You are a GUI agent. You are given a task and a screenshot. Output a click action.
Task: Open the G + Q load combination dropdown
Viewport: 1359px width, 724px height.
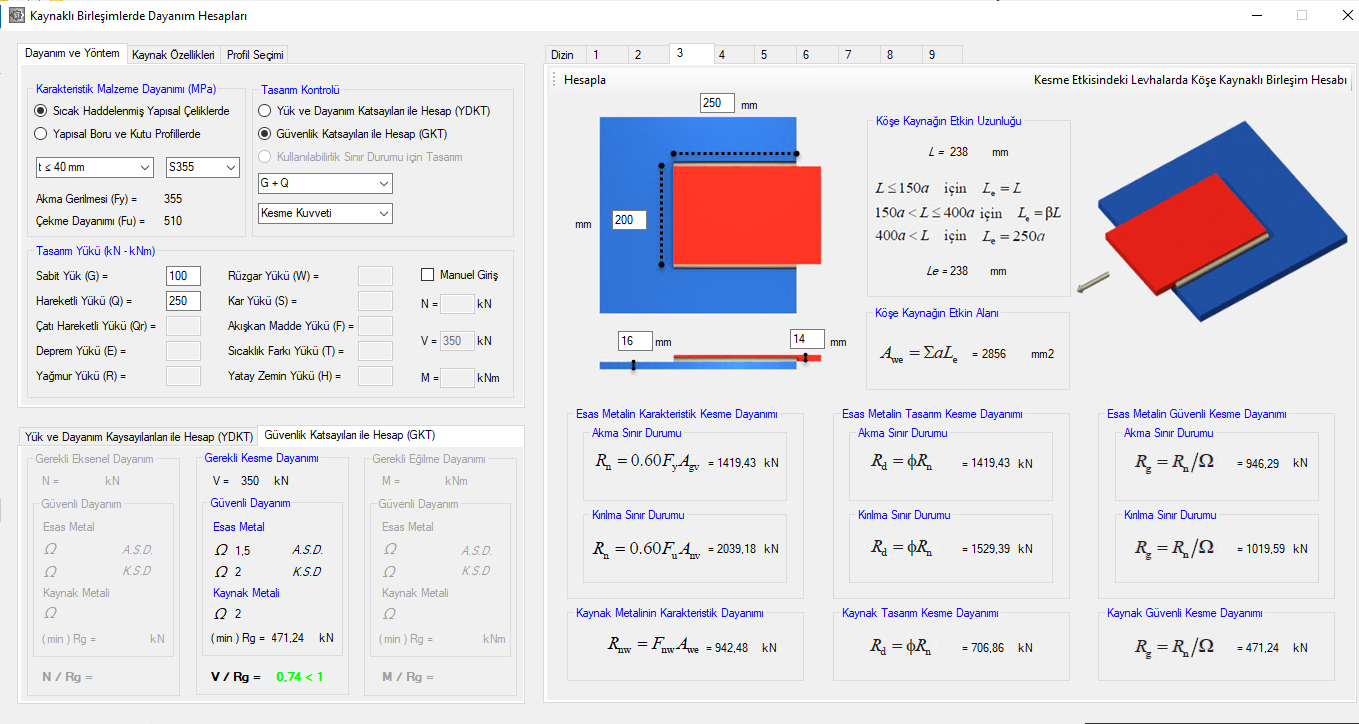tap(325, 184)
